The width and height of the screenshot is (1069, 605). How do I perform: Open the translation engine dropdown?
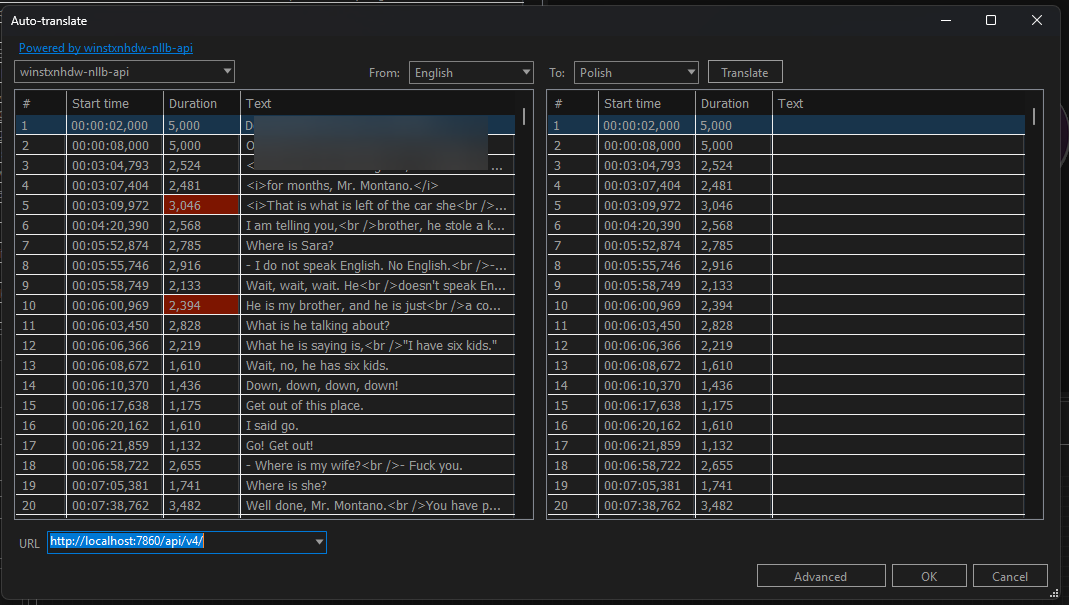coord(125,71)
